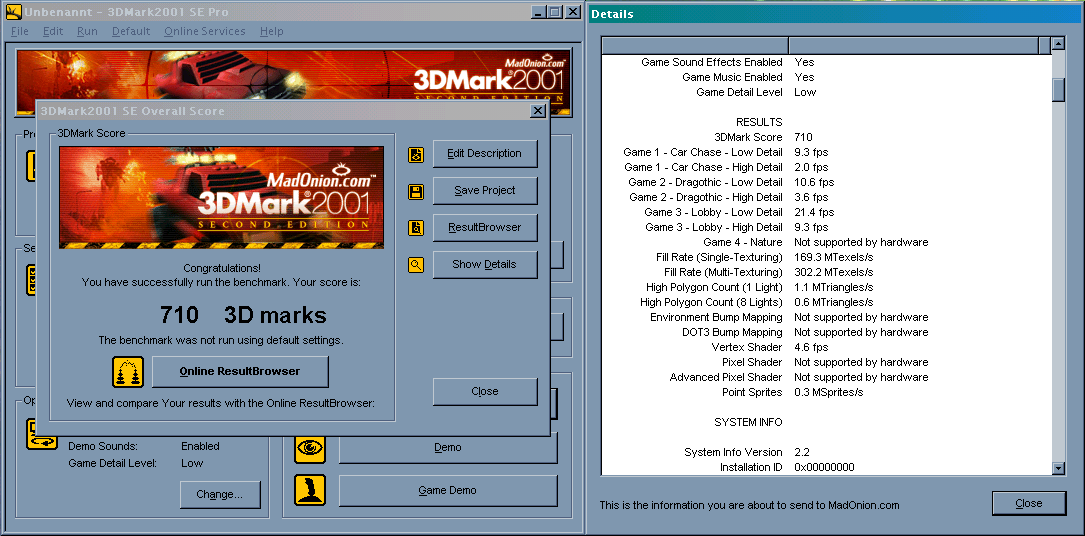Open the Help menu
The width and height of the screenshot is (1085, 536).
(x=272, y=31)
